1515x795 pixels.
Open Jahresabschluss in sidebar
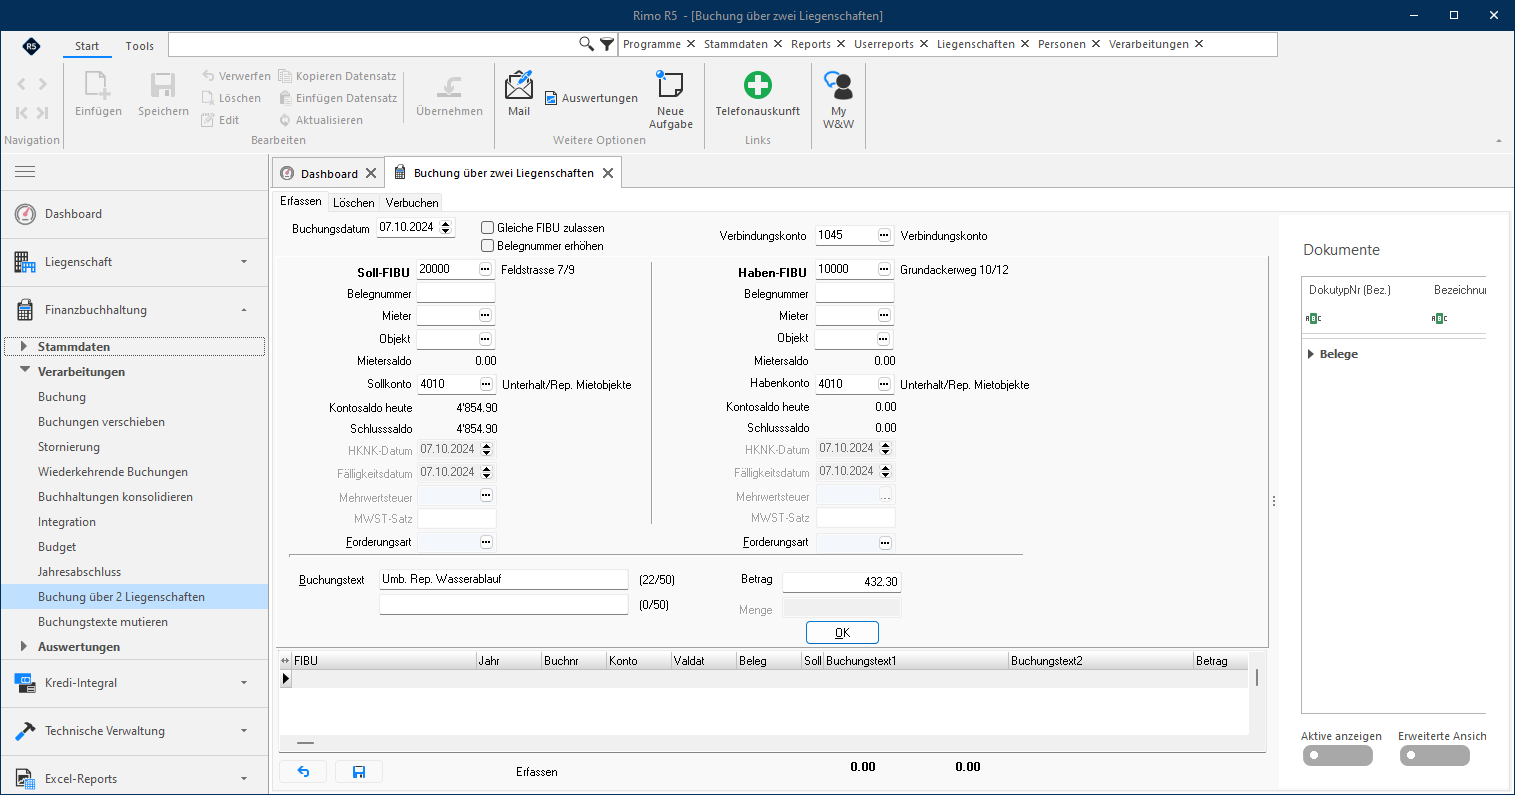click(80, 572)
